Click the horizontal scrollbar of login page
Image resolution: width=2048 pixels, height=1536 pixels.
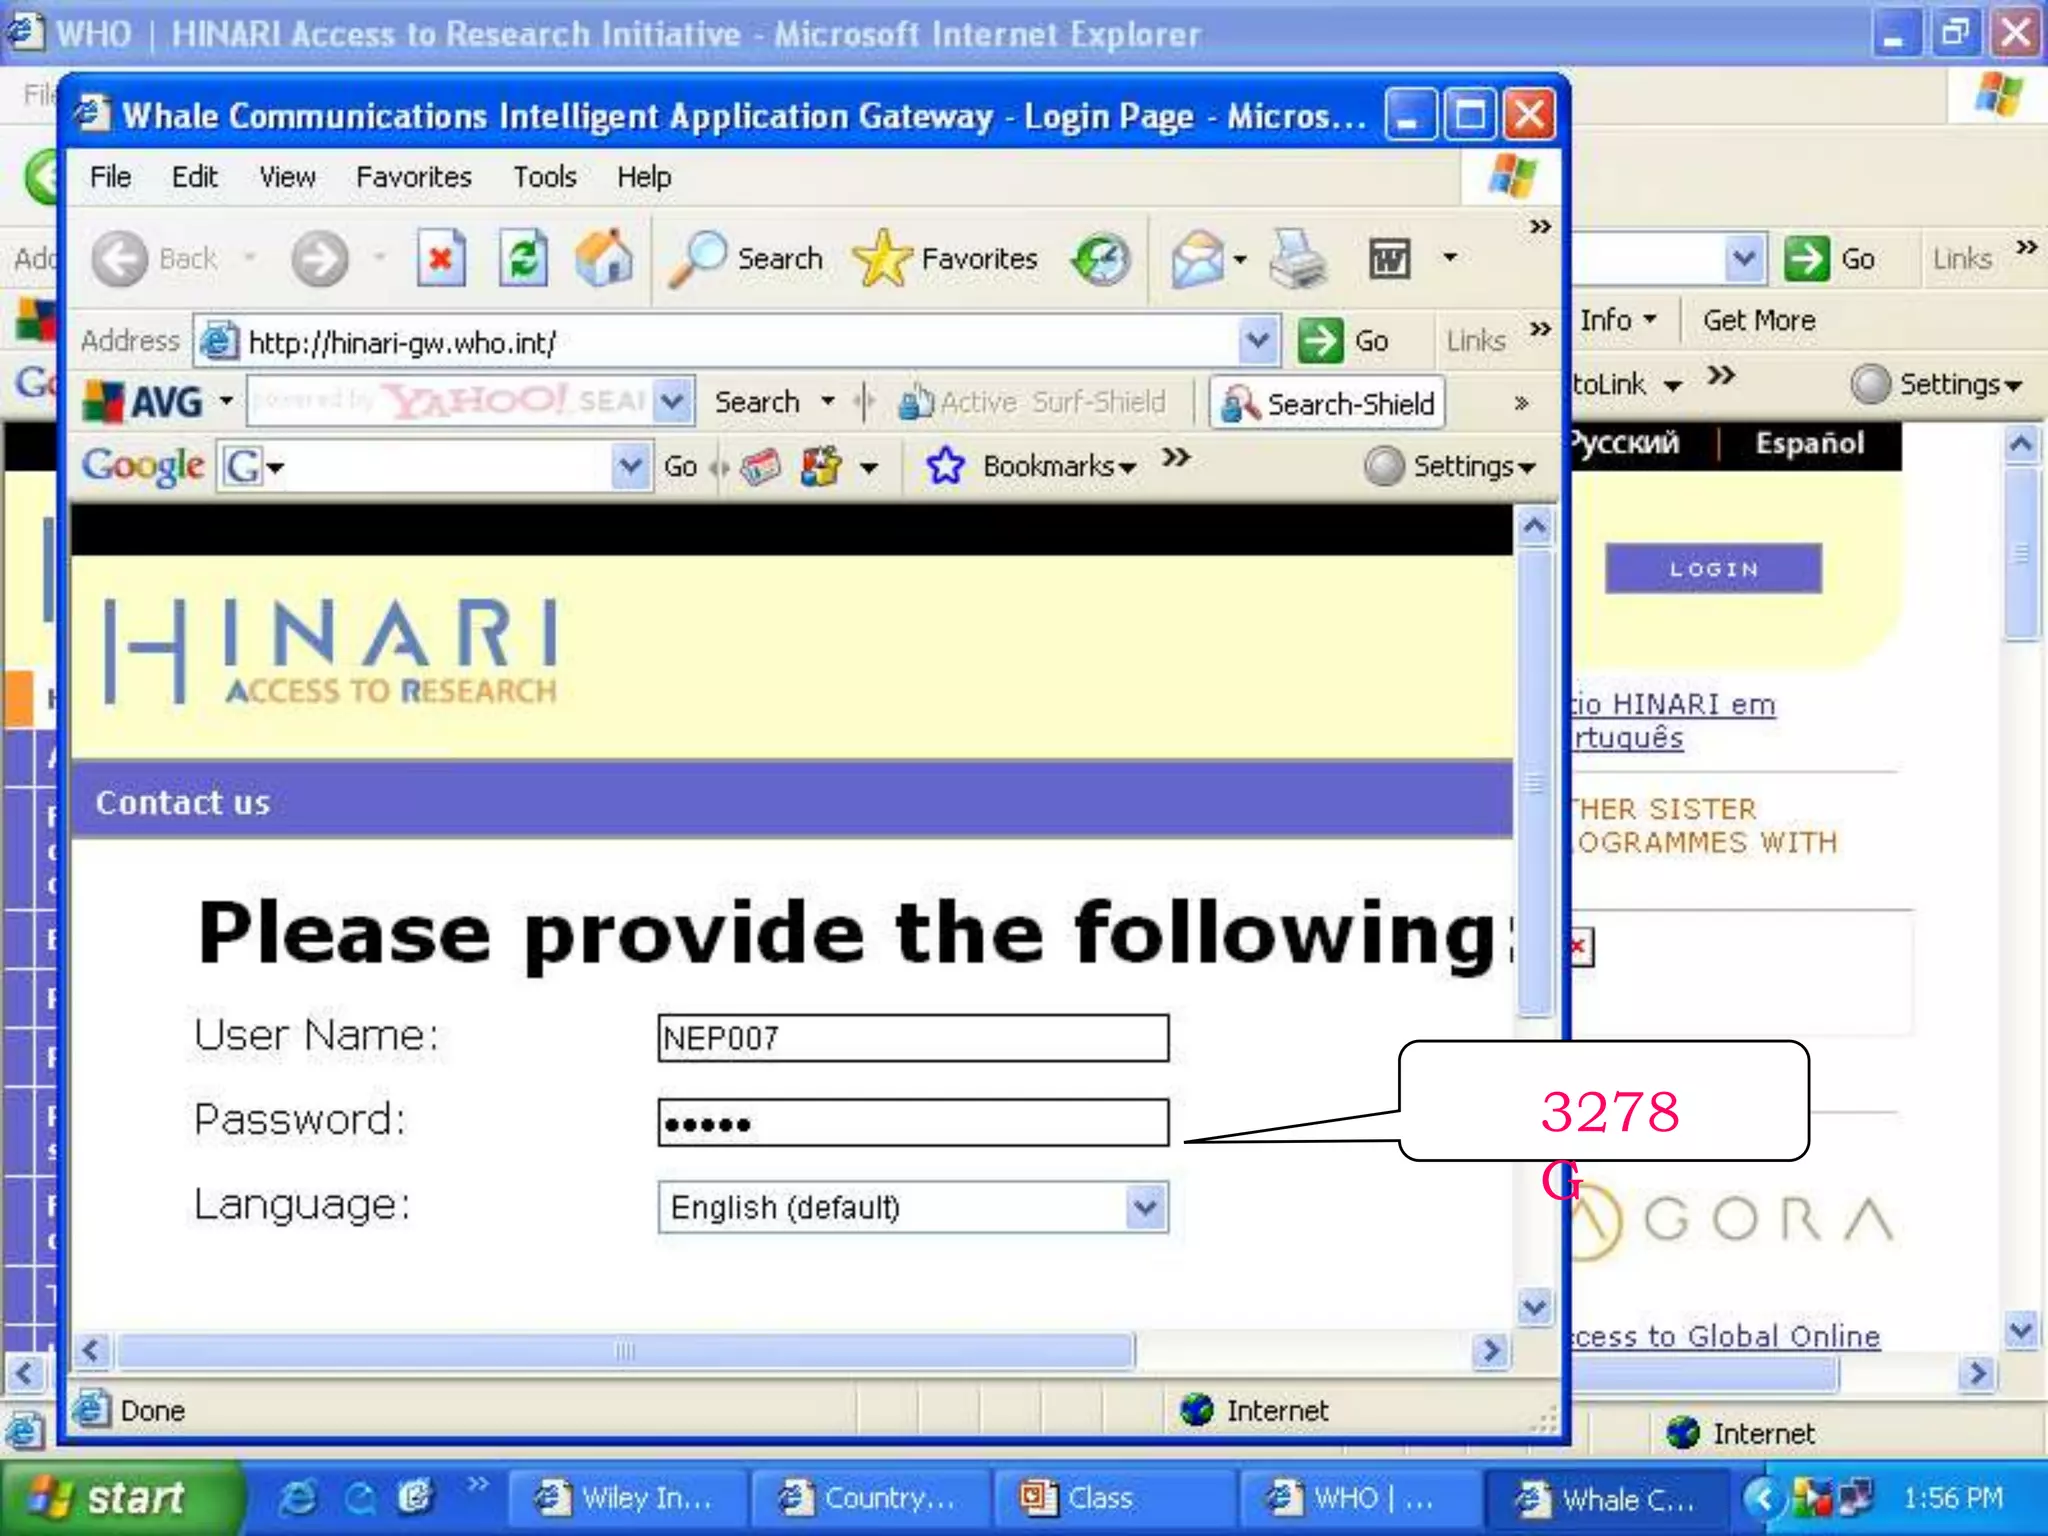tap(625, 1351)
